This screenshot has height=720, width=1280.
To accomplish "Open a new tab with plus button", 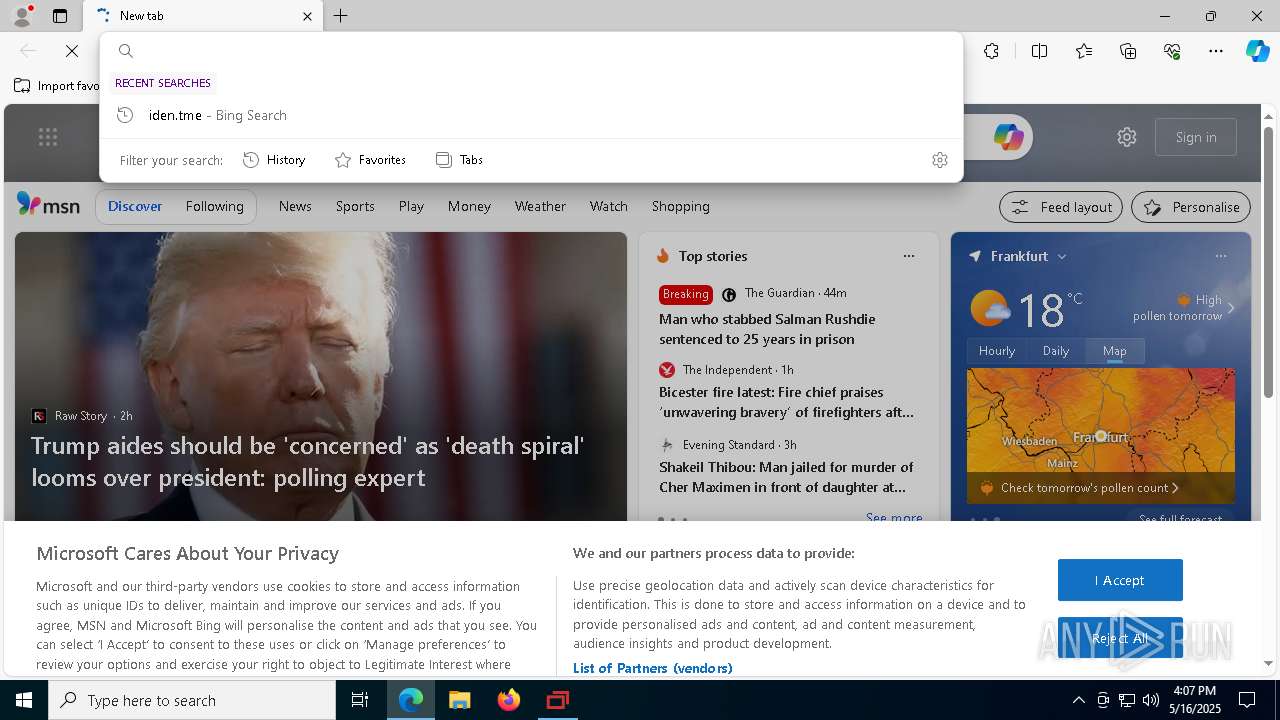I will pyautogui.click(x=341, y=16).
